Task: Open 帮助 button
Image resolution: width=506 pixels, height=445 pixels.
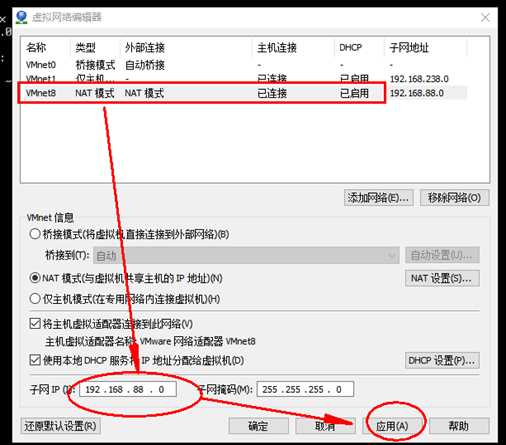Action: [x=459, y=426]
